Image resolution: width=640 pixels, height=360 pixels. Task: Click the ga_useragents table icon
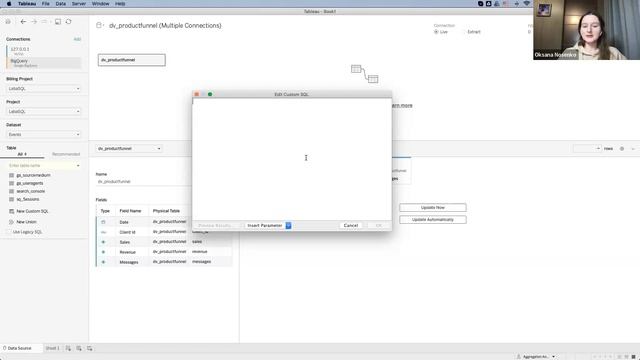tap(11, 183)
